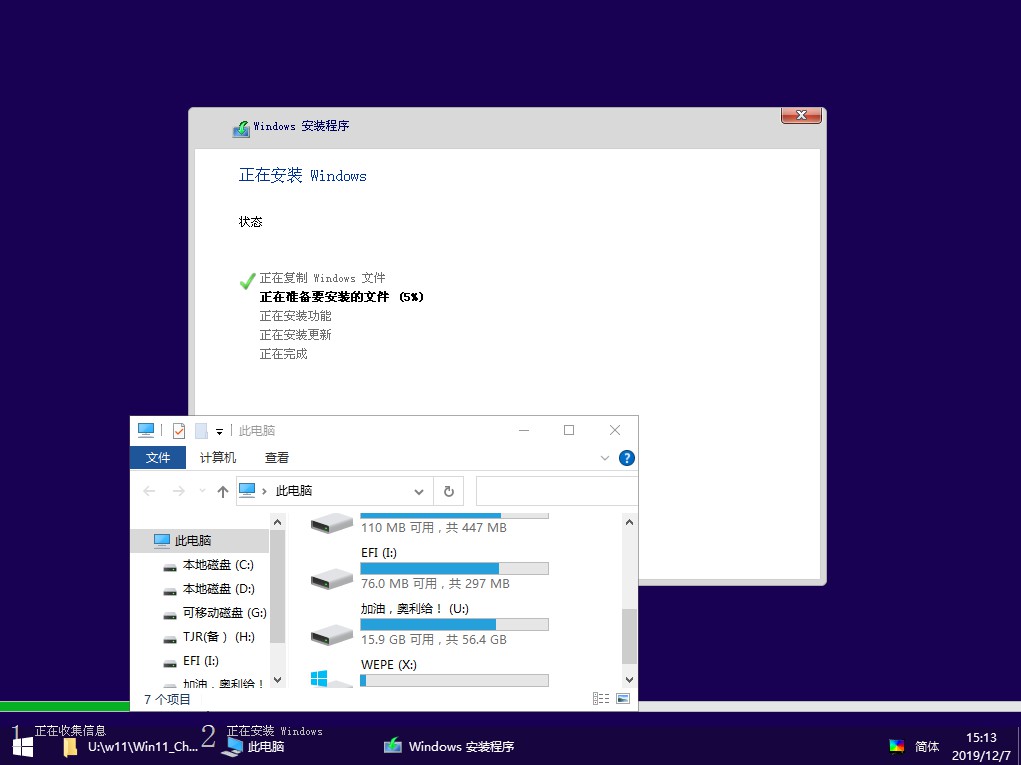Click the green setup progress bar segment
The height and width of the screenshot is (765, 1021).
(x=65, y=706)
